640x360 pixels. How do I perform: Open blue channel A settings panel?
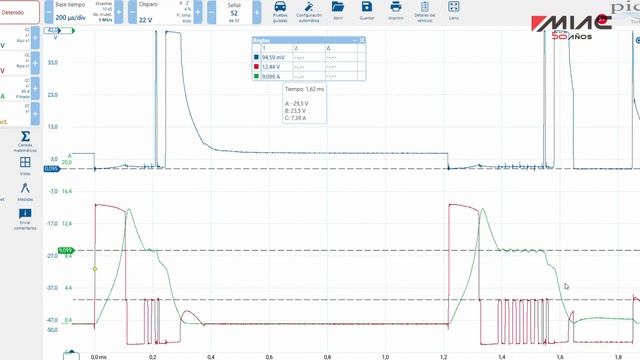coord(15,38)
